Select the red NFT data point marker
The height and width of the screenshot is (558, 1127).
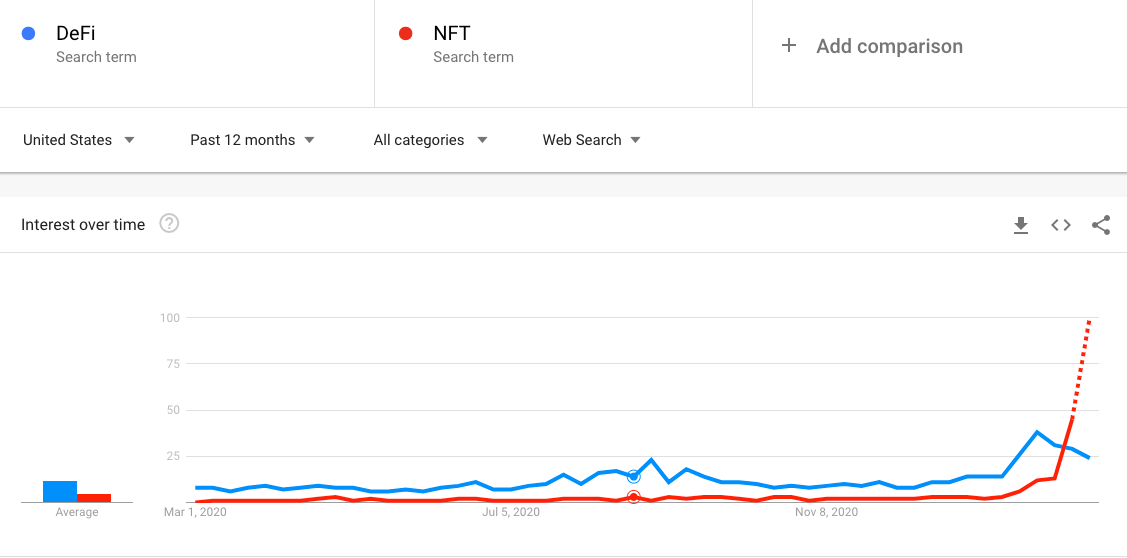633,497
